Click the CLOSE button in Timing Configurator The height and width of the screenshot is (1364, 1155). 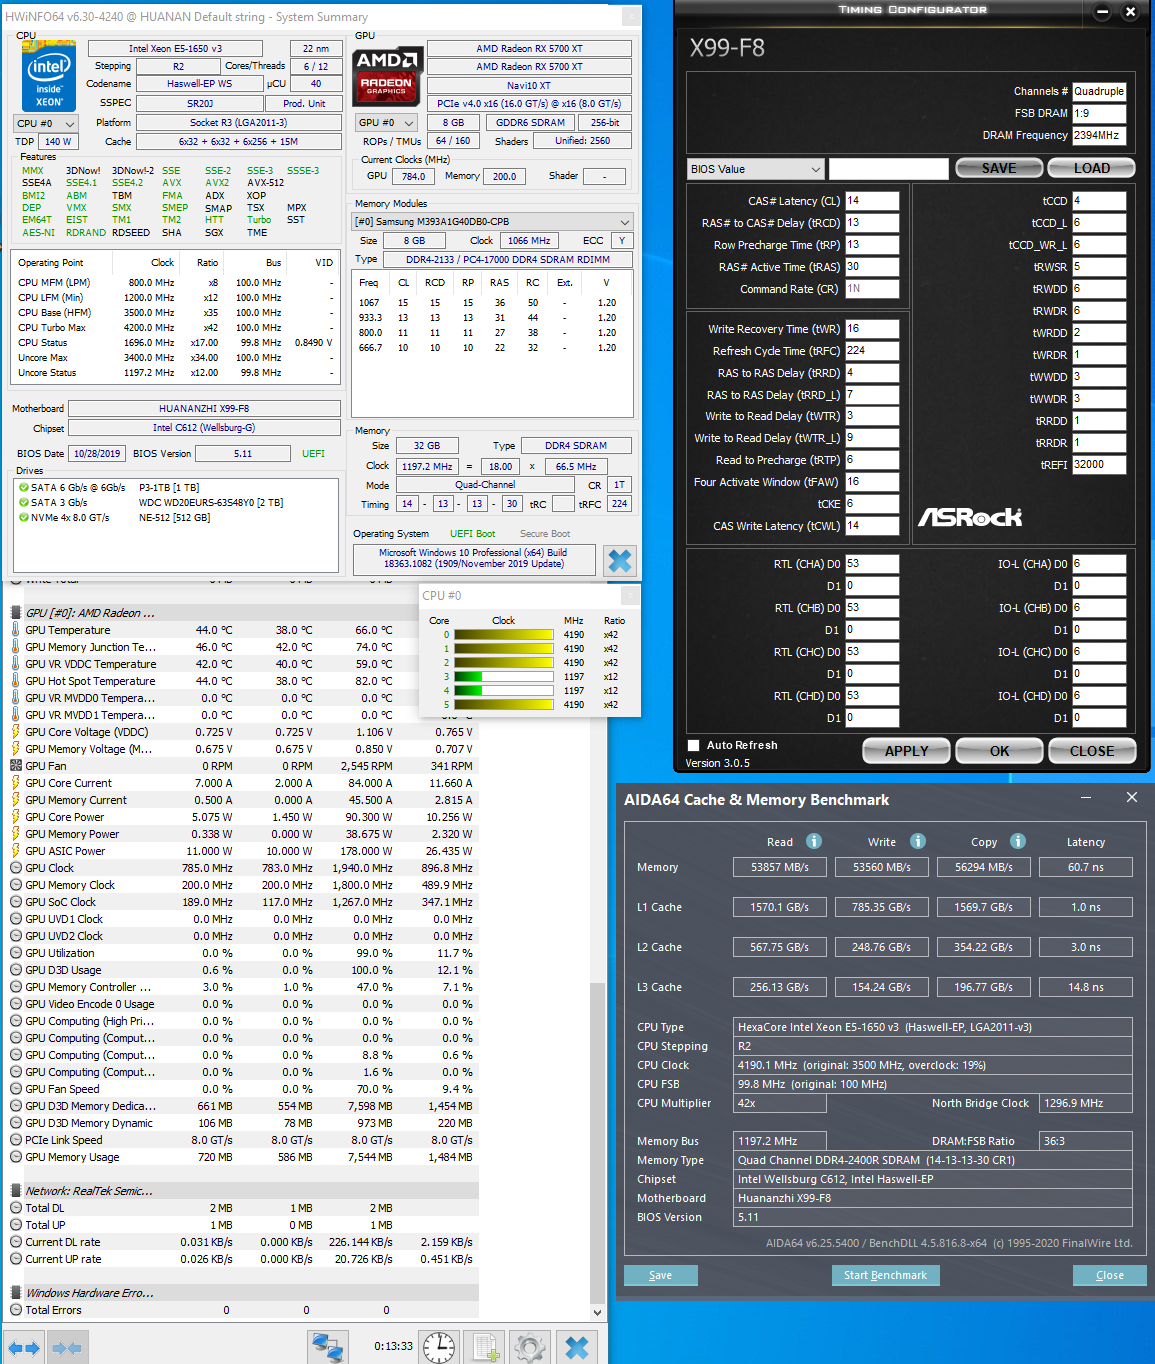click(x=1092, y=751)
